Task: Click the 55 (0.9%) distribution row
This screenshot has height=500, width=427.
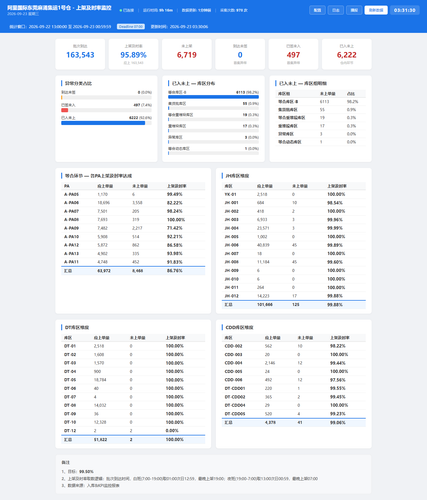Action: pos(213,106)
